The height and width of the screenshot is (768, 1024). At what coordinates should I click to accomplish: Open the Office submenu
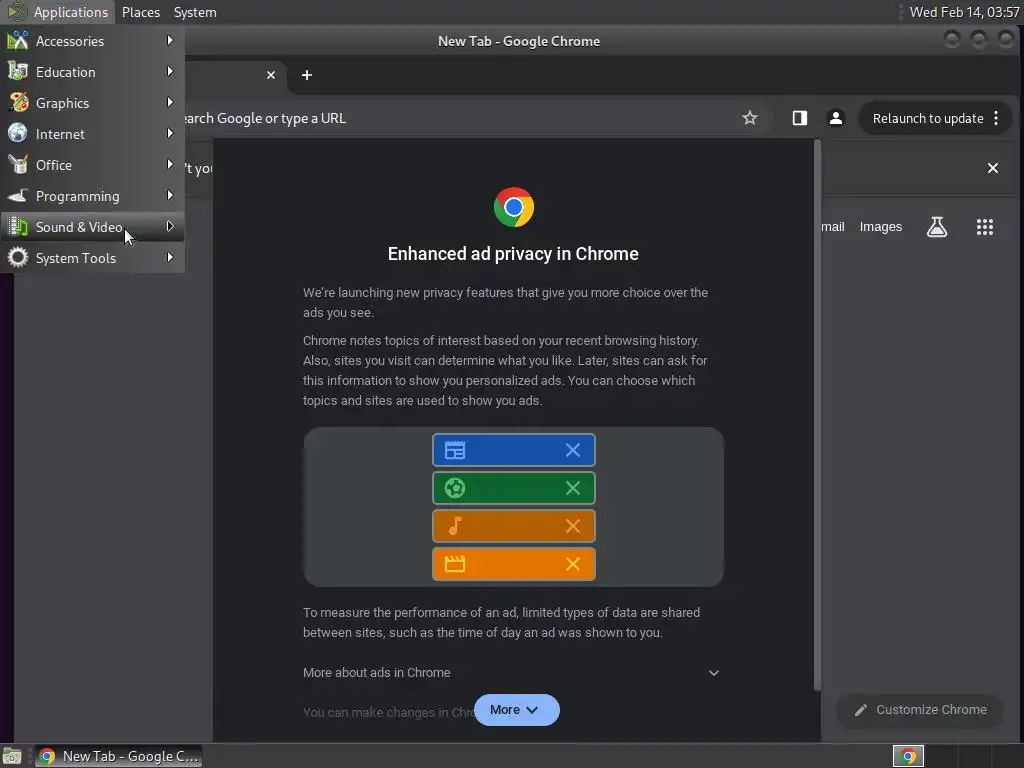point(92,165)
